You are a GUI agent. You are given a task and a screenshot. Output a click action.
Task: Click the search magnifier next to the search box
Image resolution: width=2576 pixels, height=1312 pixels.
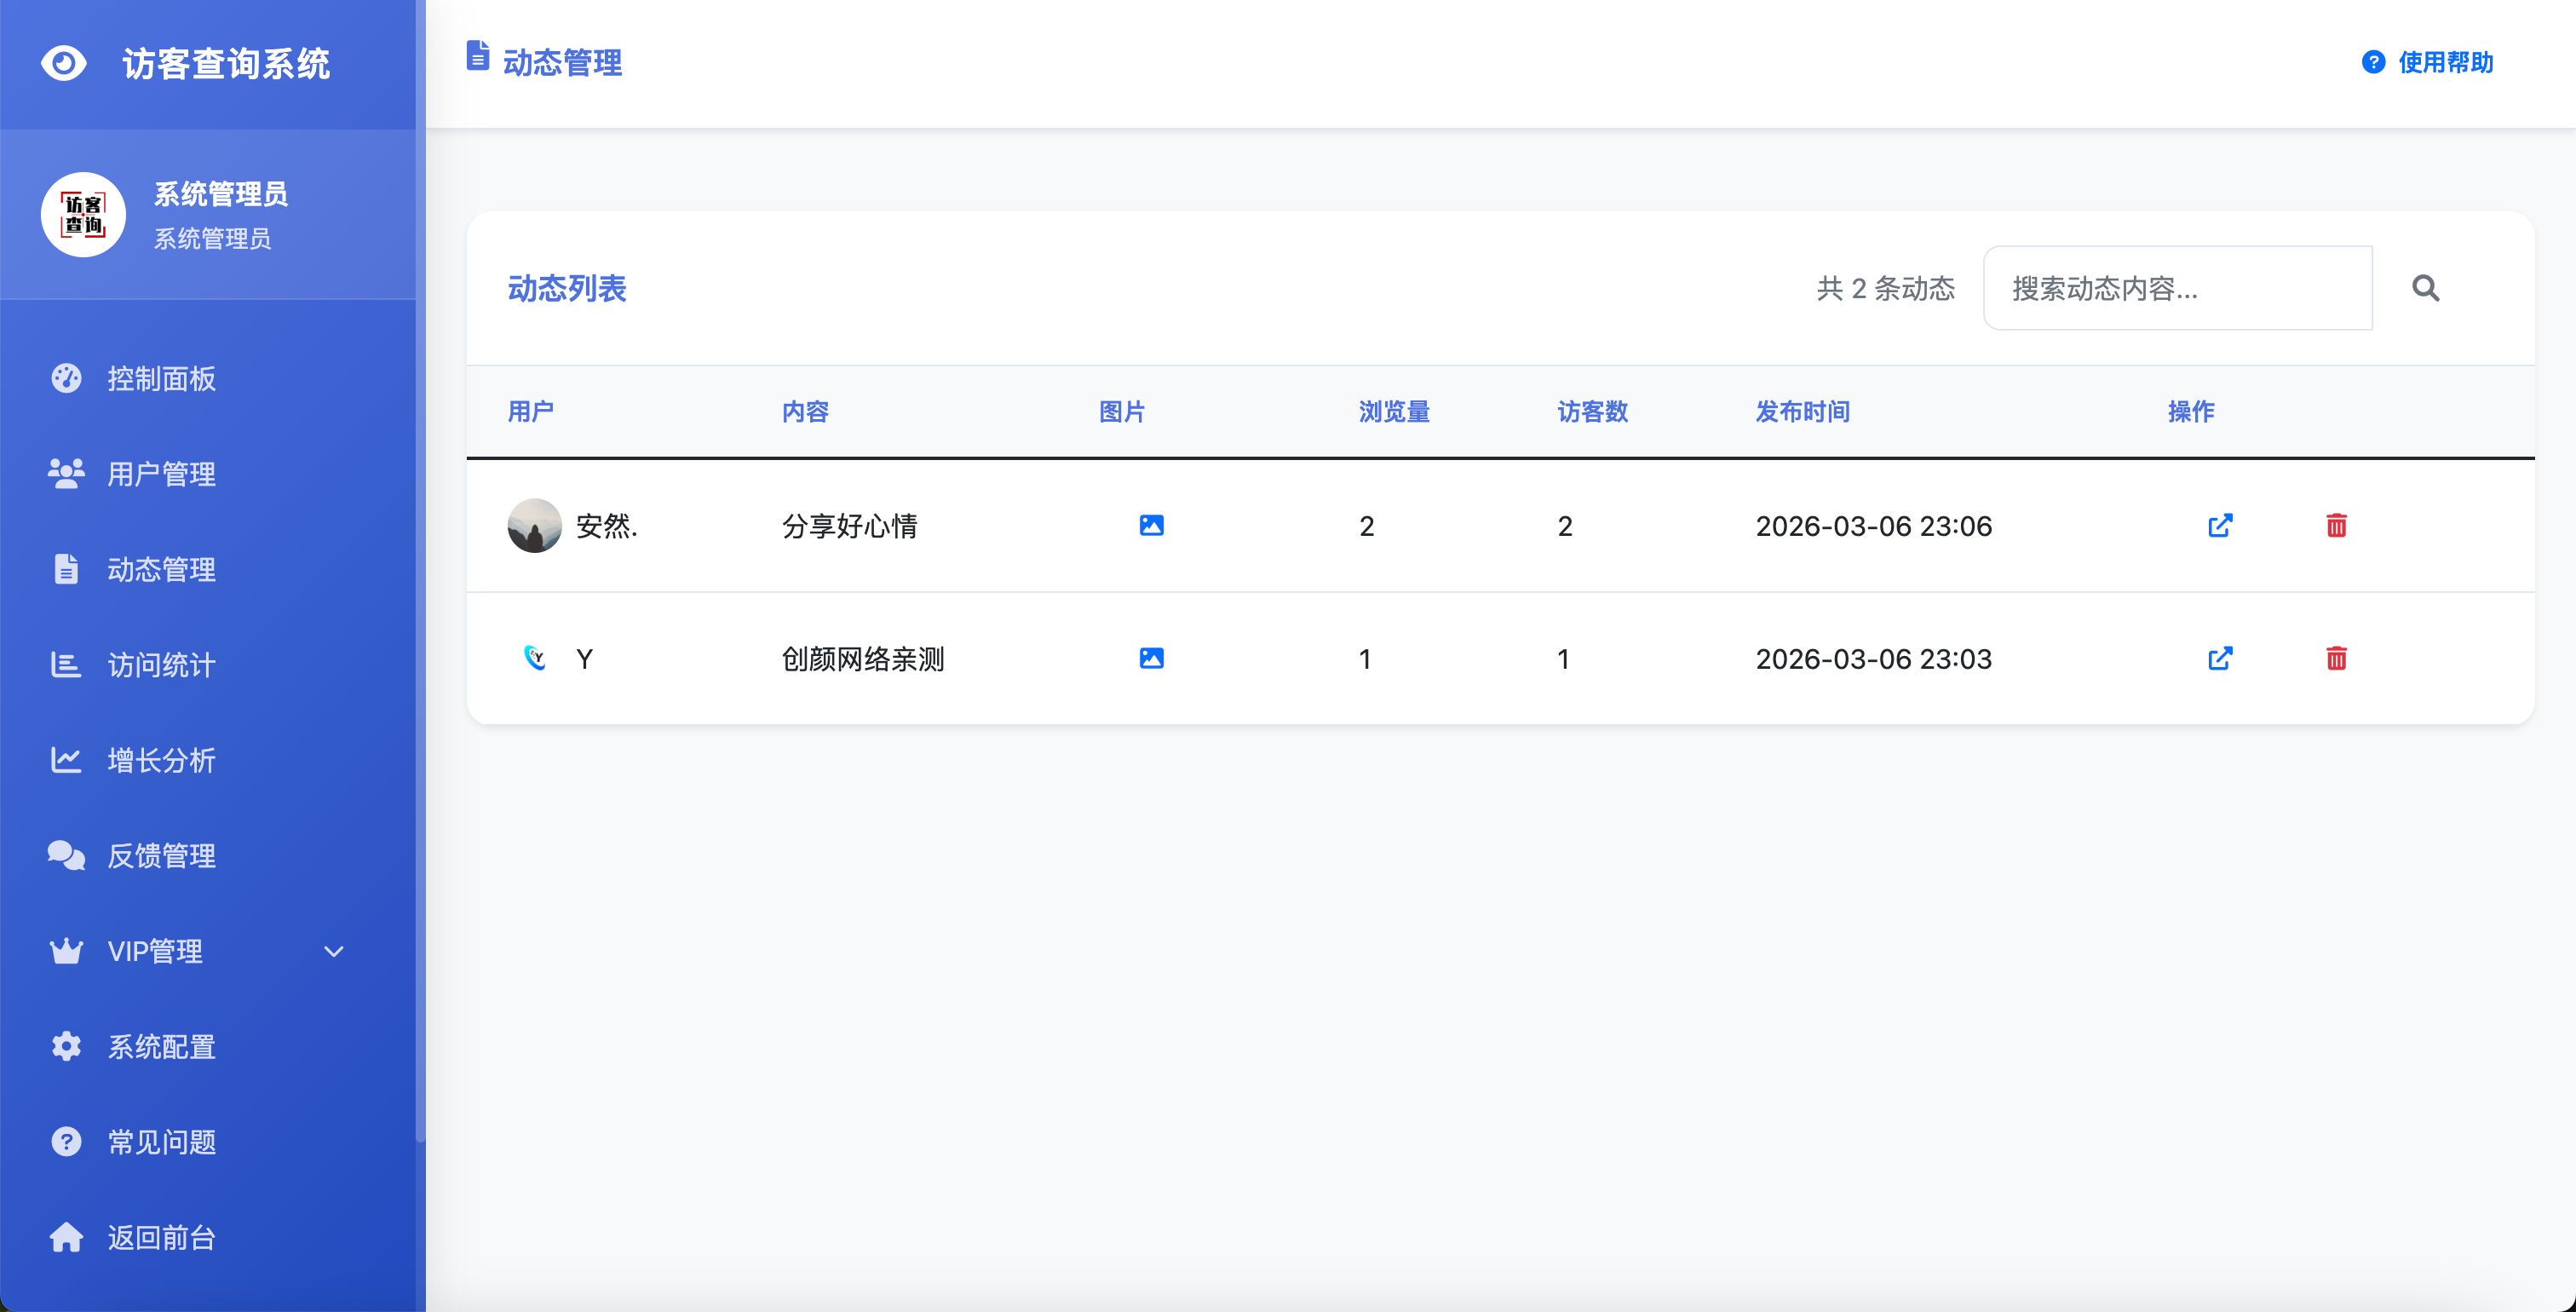tap(2425, 288)
